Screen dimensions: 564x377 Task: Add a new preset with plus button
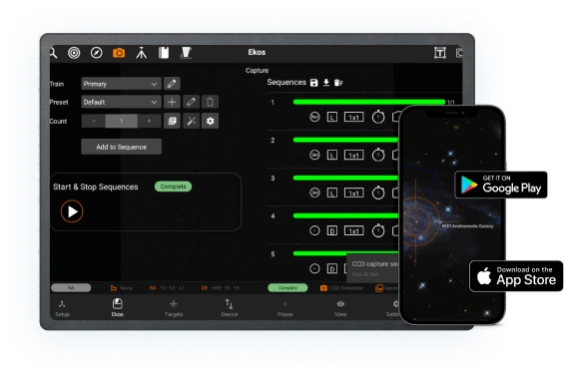click(x=172, y=102)
